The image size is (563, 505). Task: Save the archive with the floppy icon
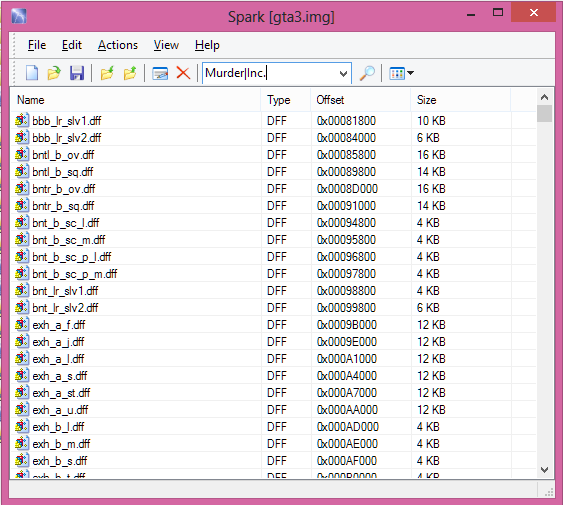(x=77, y=73)
